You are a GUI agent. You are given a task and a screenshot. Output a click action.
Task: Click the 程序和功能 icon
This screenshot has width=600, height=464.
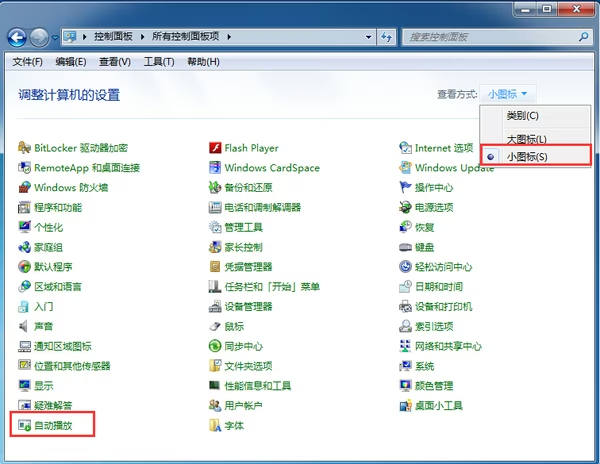point(24,207)
